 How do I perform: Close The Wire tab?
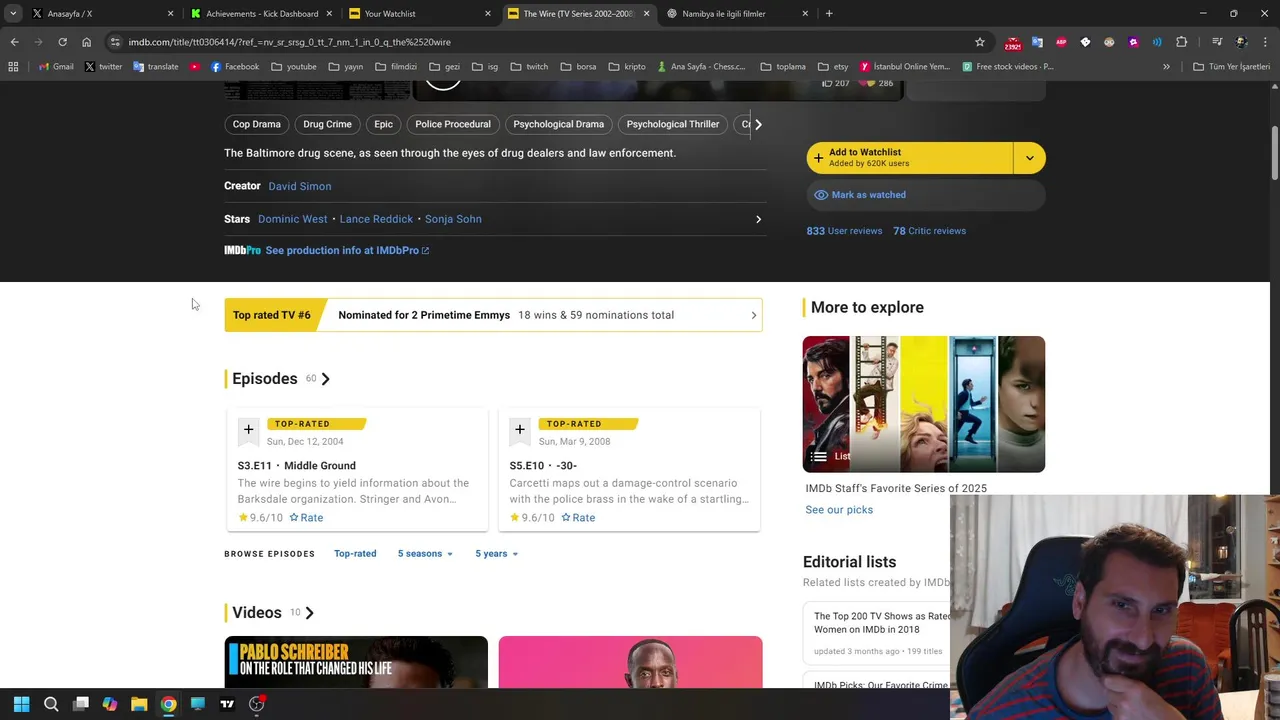(647, 14)
